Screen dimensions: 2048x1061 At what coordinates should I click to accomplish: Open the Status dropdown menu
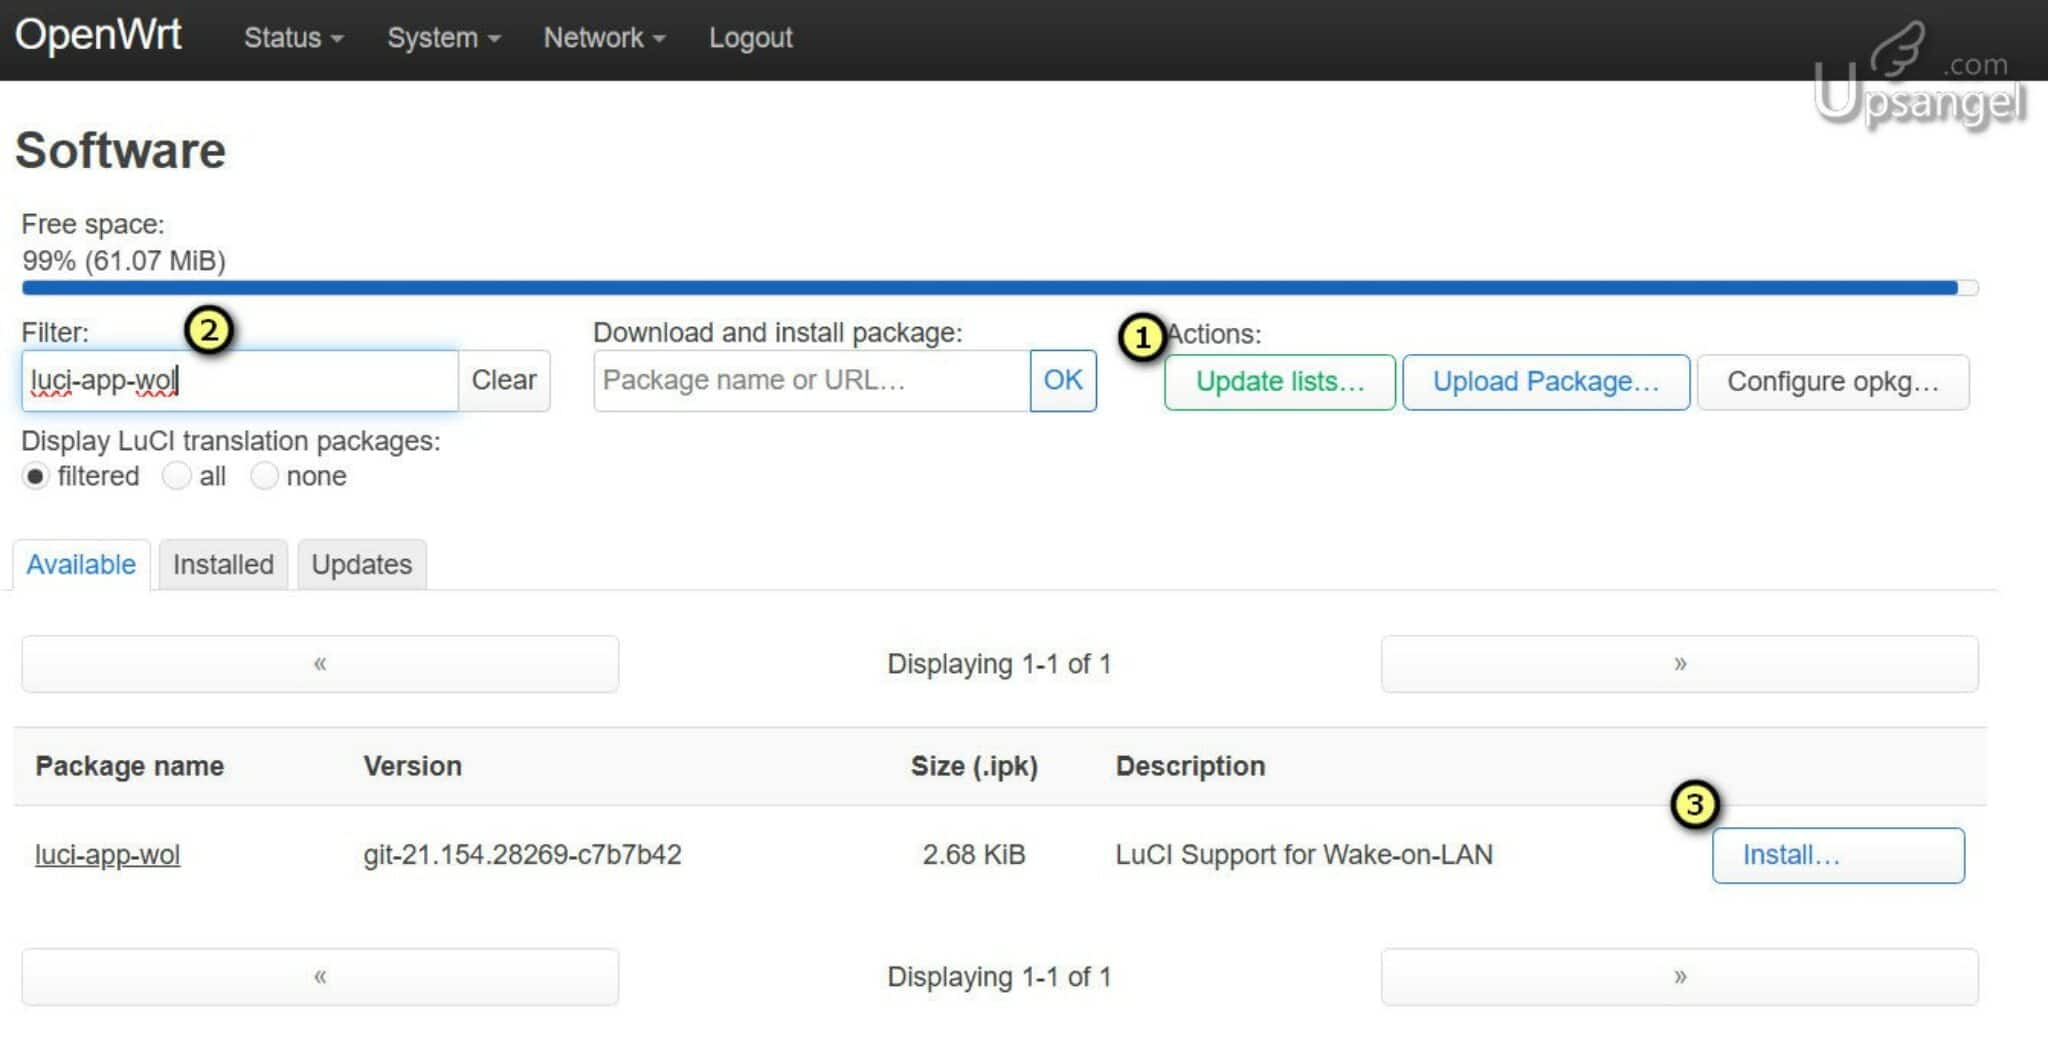pyautogui.click(x=288, y=37)
